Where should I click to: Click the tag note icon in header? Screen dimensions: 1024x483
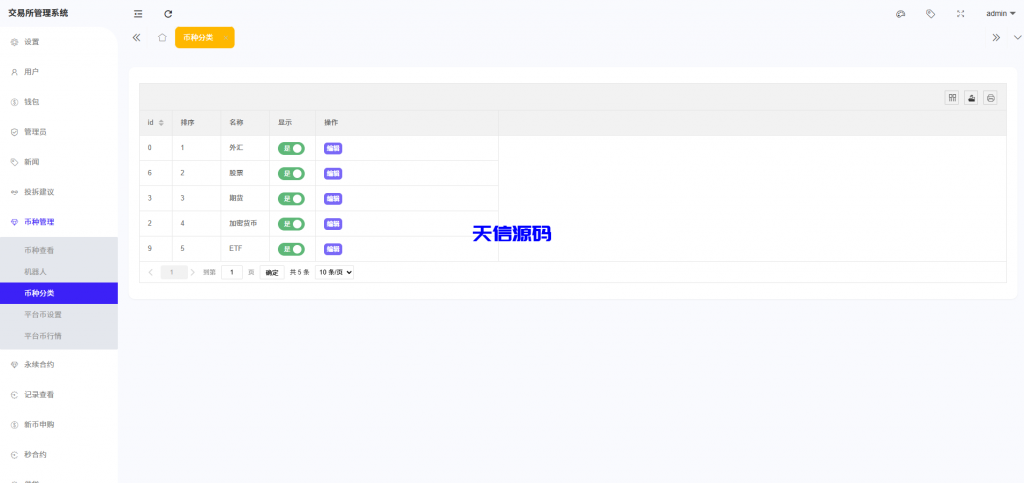coord(931,14)
